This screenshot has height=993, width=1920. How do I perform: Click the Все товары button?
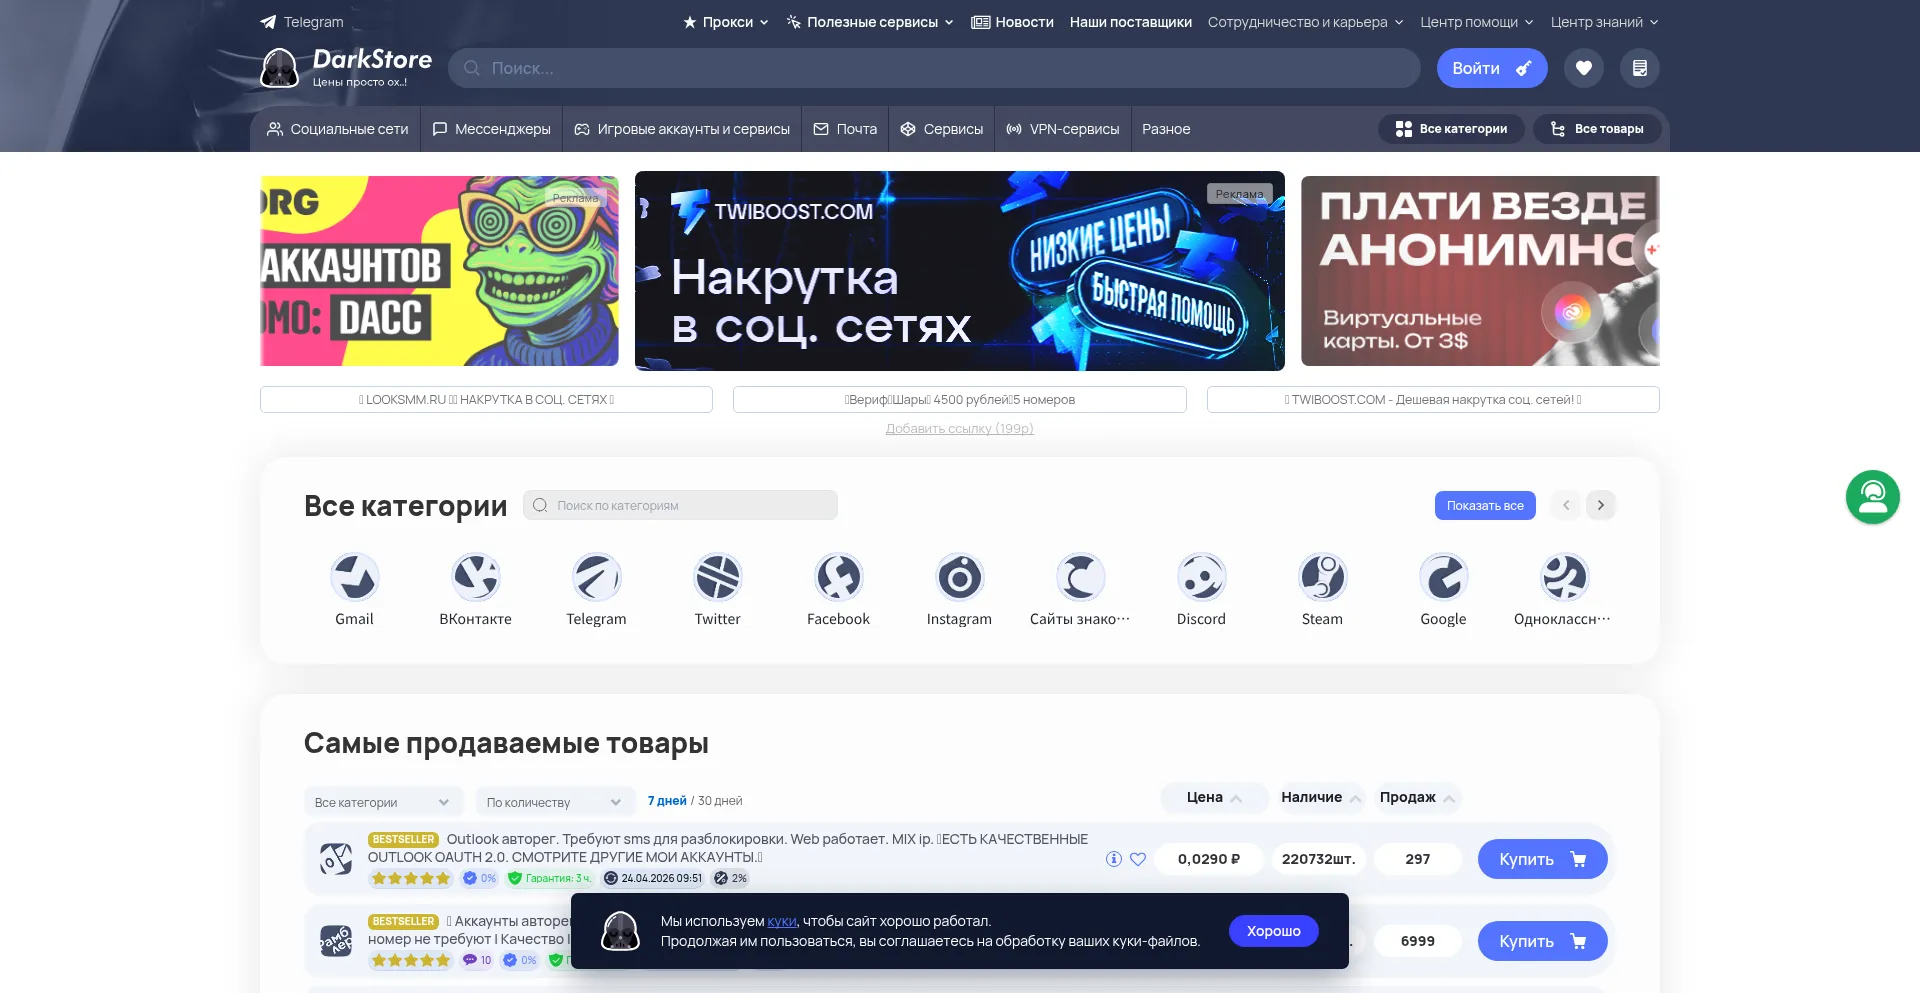click(1597, 129)
